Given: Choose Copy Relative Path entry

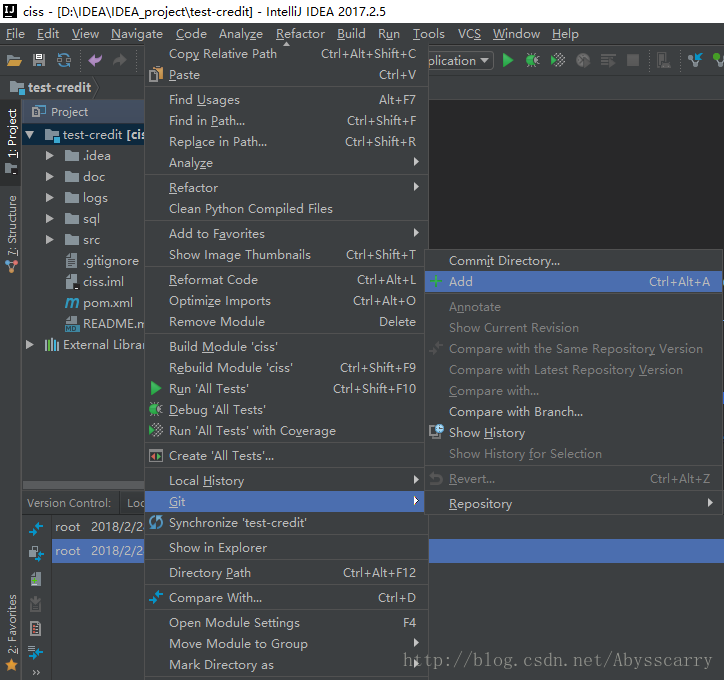Looking at the screenshot, I should click(284, 54).
